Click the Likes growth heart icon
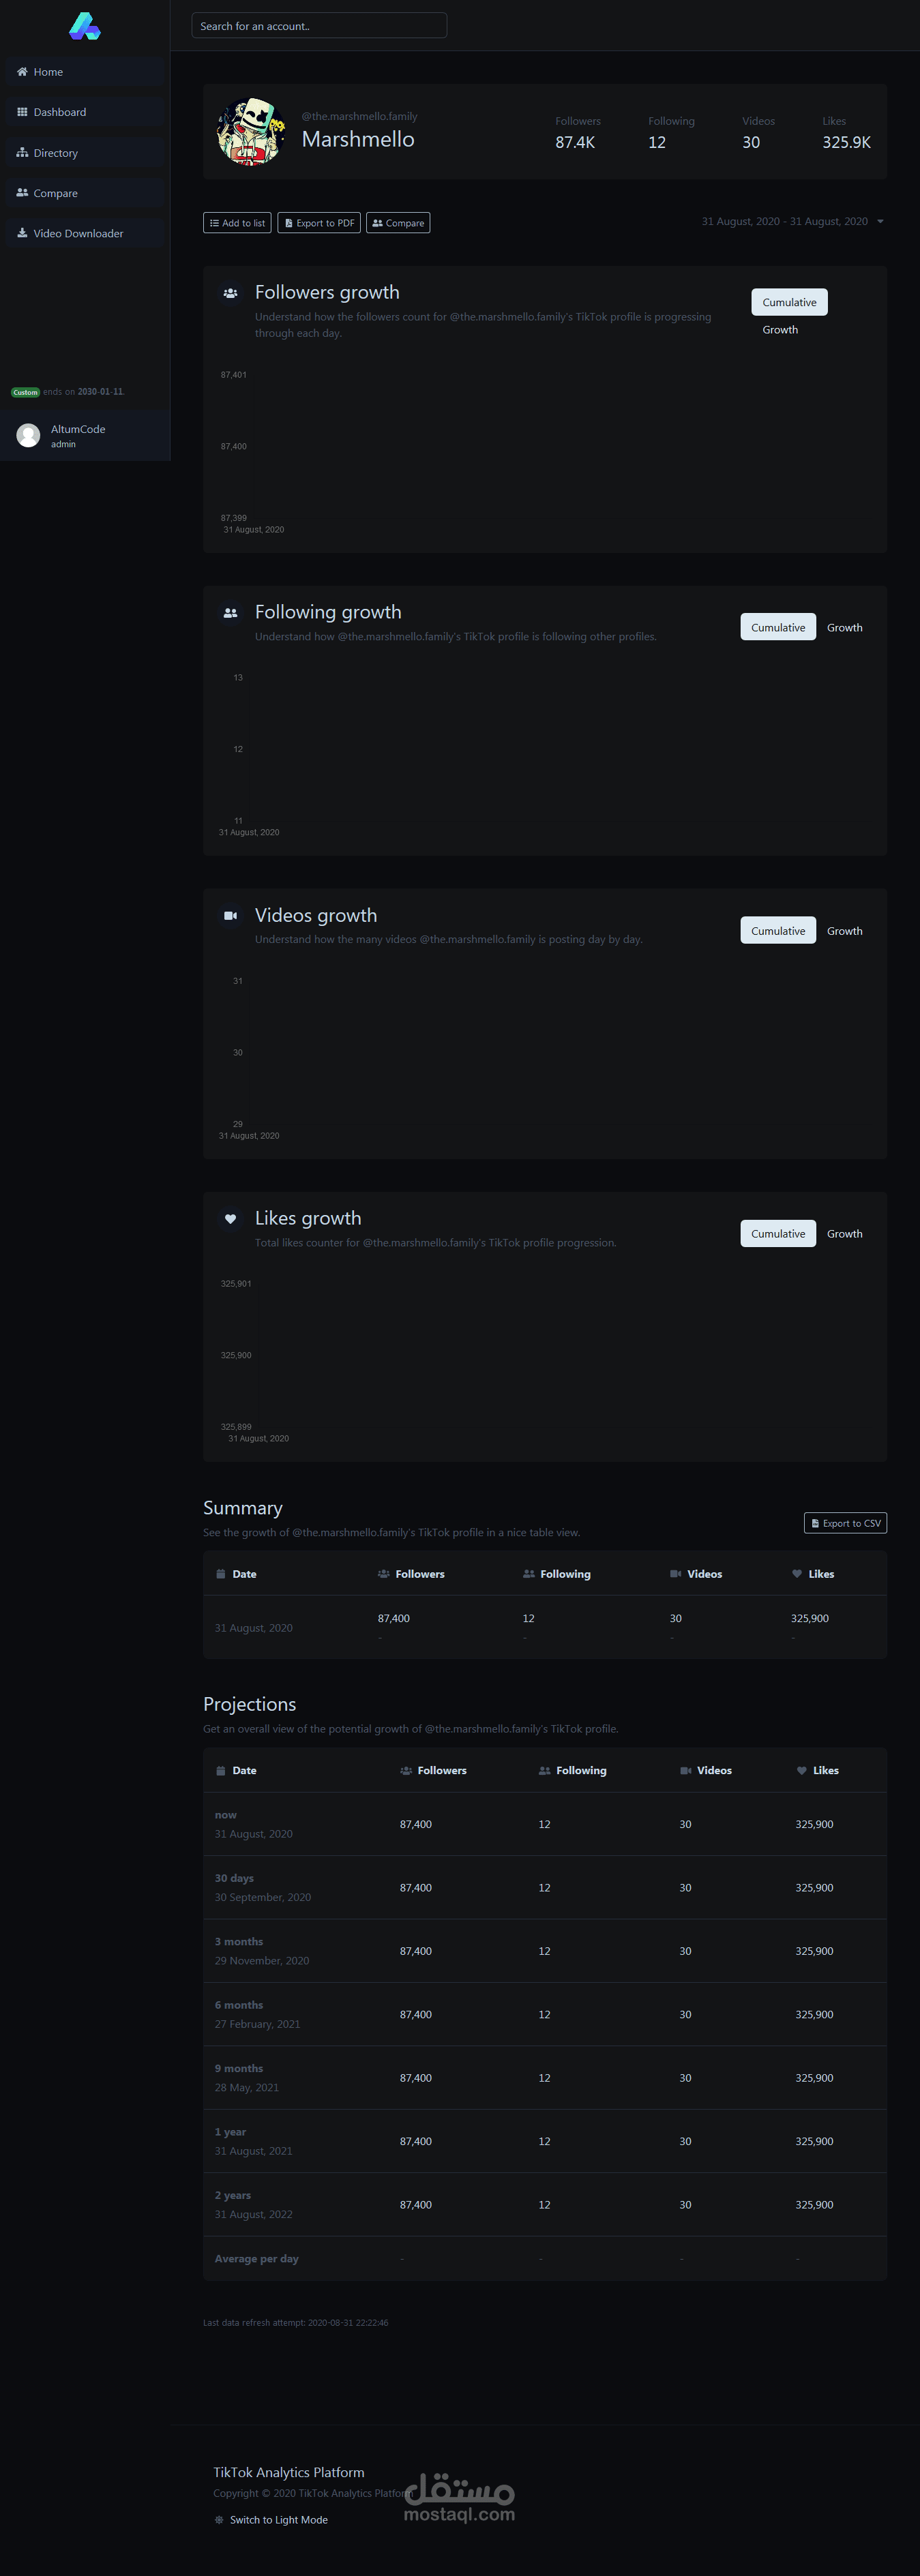This screenshot has width=920, height=2576. pos(230,1219)
